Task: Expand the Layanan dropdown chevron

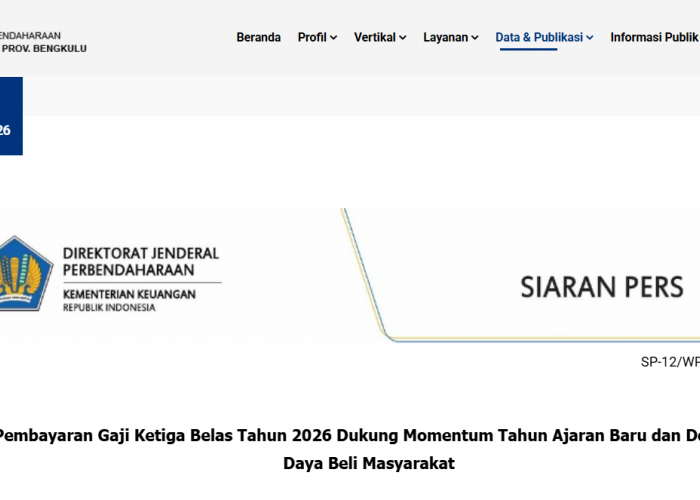Action: 475,38
